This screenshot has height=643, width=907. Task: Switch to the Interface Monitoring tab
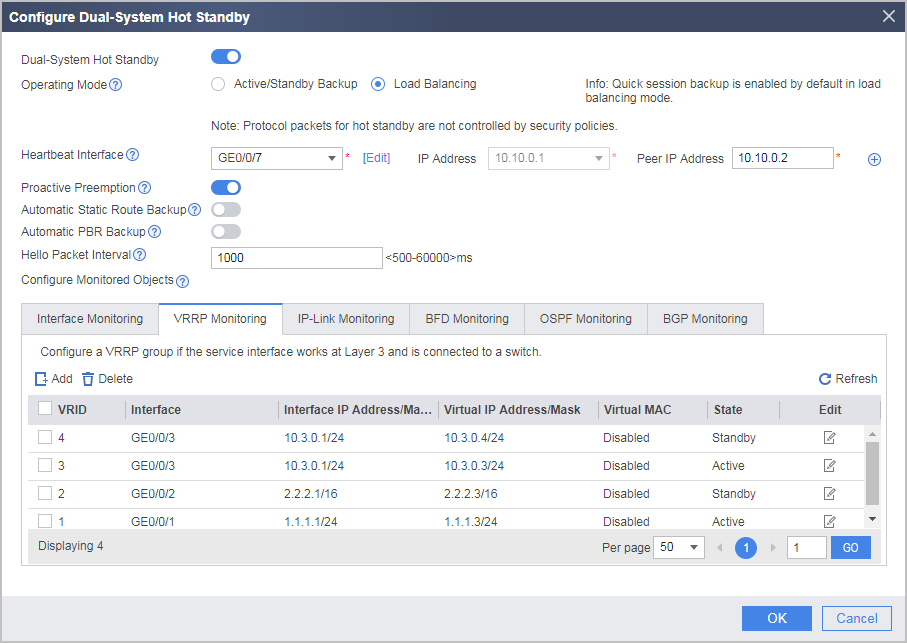[x=90, y=319]
